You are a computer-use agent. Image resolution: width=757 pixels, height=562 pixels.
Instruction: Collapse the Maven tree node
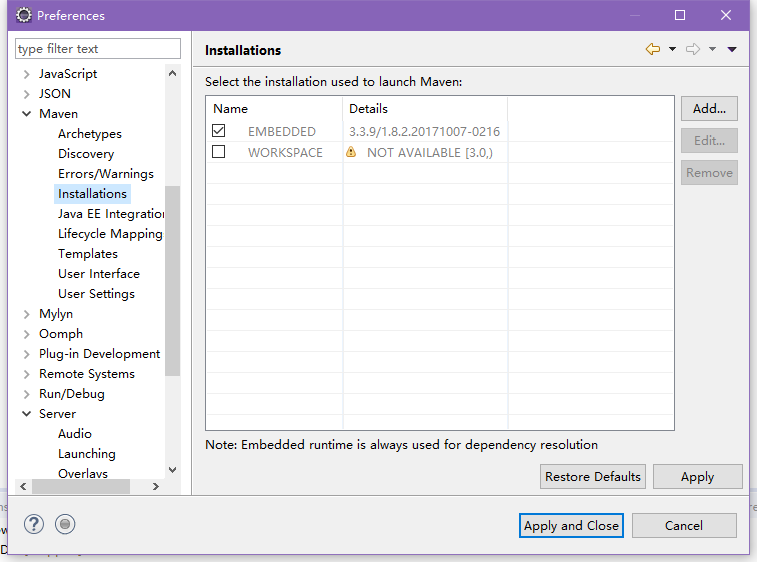27,114
